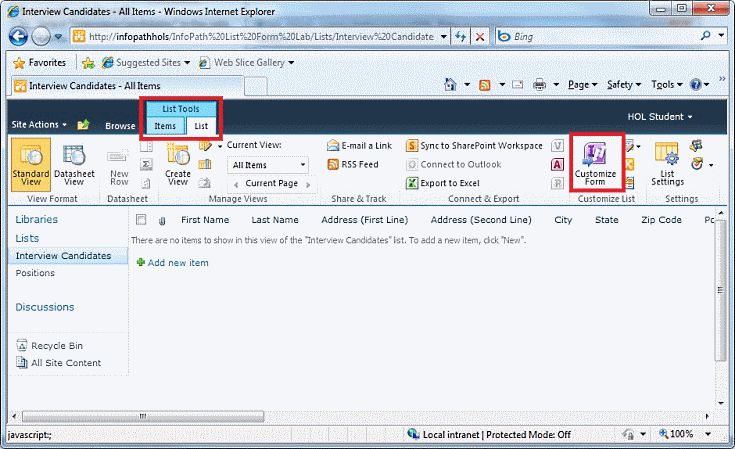
Task: Click the Add new item link
Action: tap(178, 263)
